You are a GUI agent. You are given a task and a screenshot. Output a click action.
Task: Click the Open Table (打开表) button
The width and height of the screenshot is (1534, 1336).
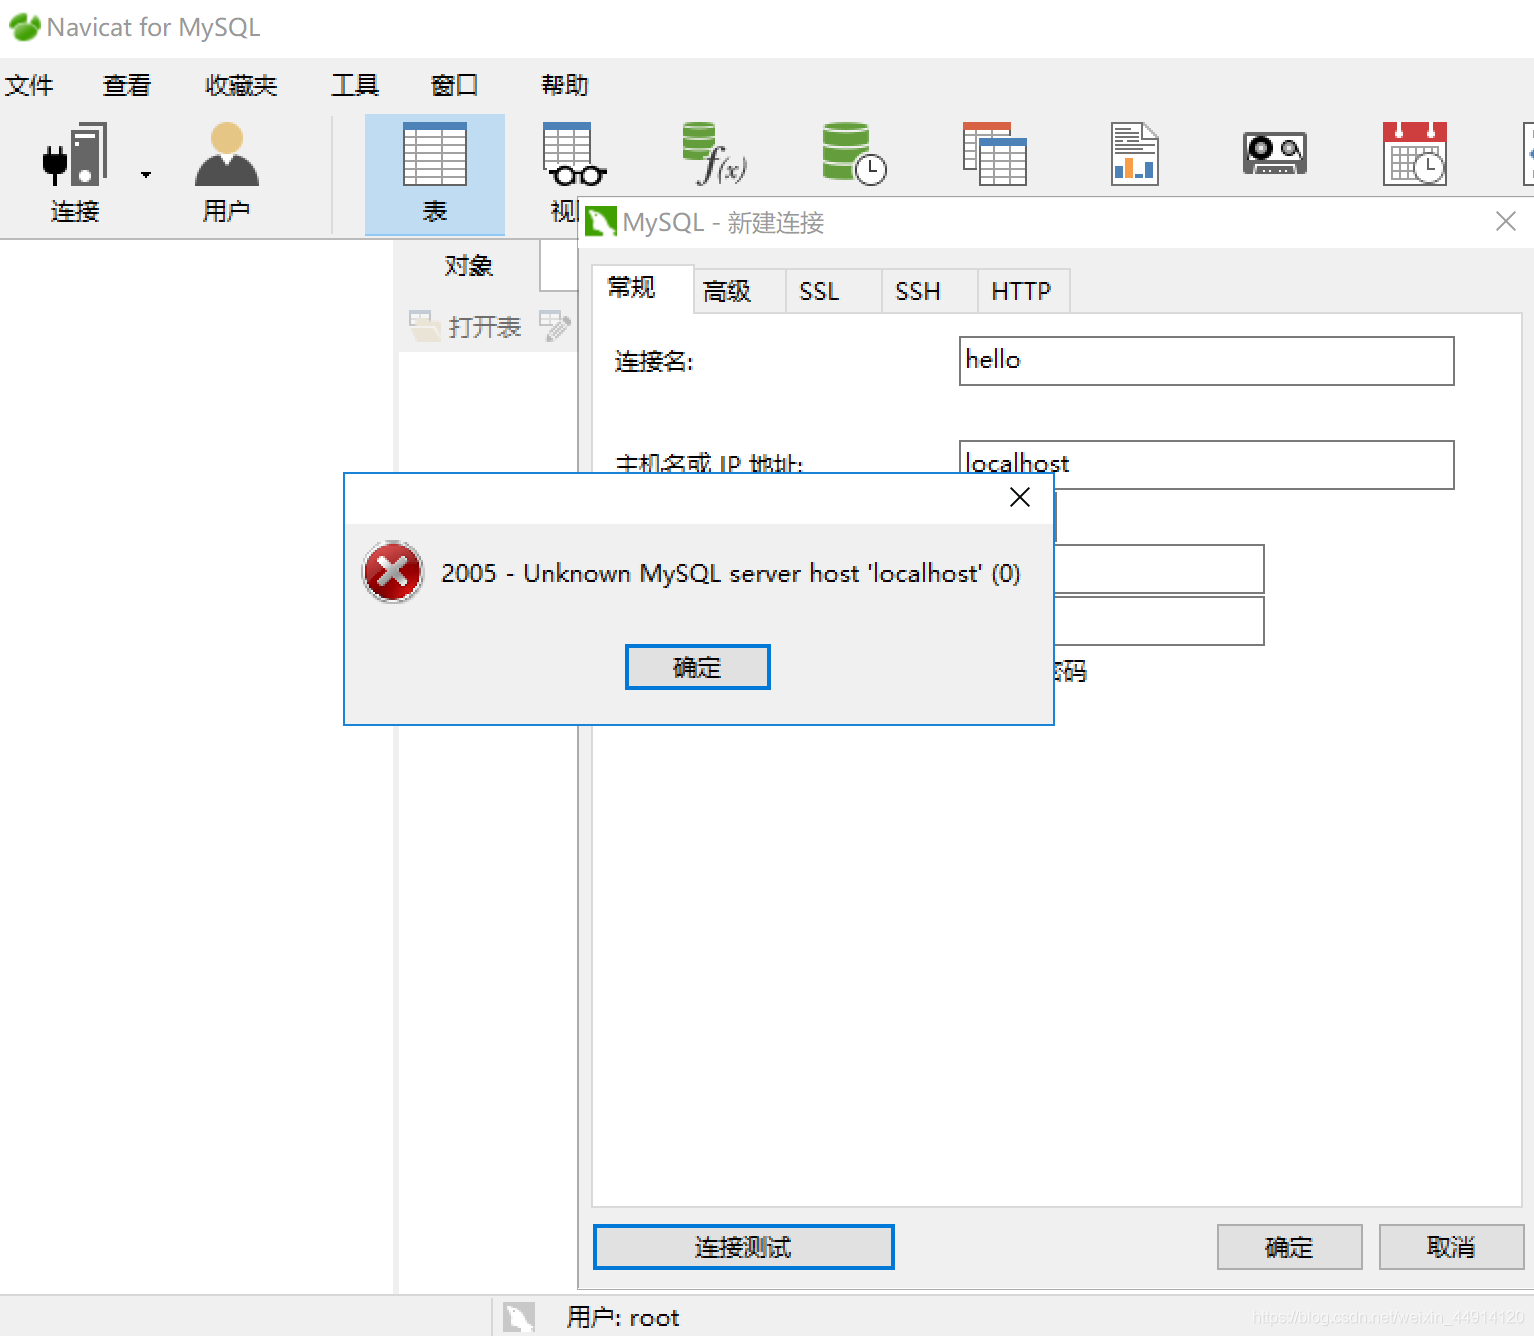[465, 326]
